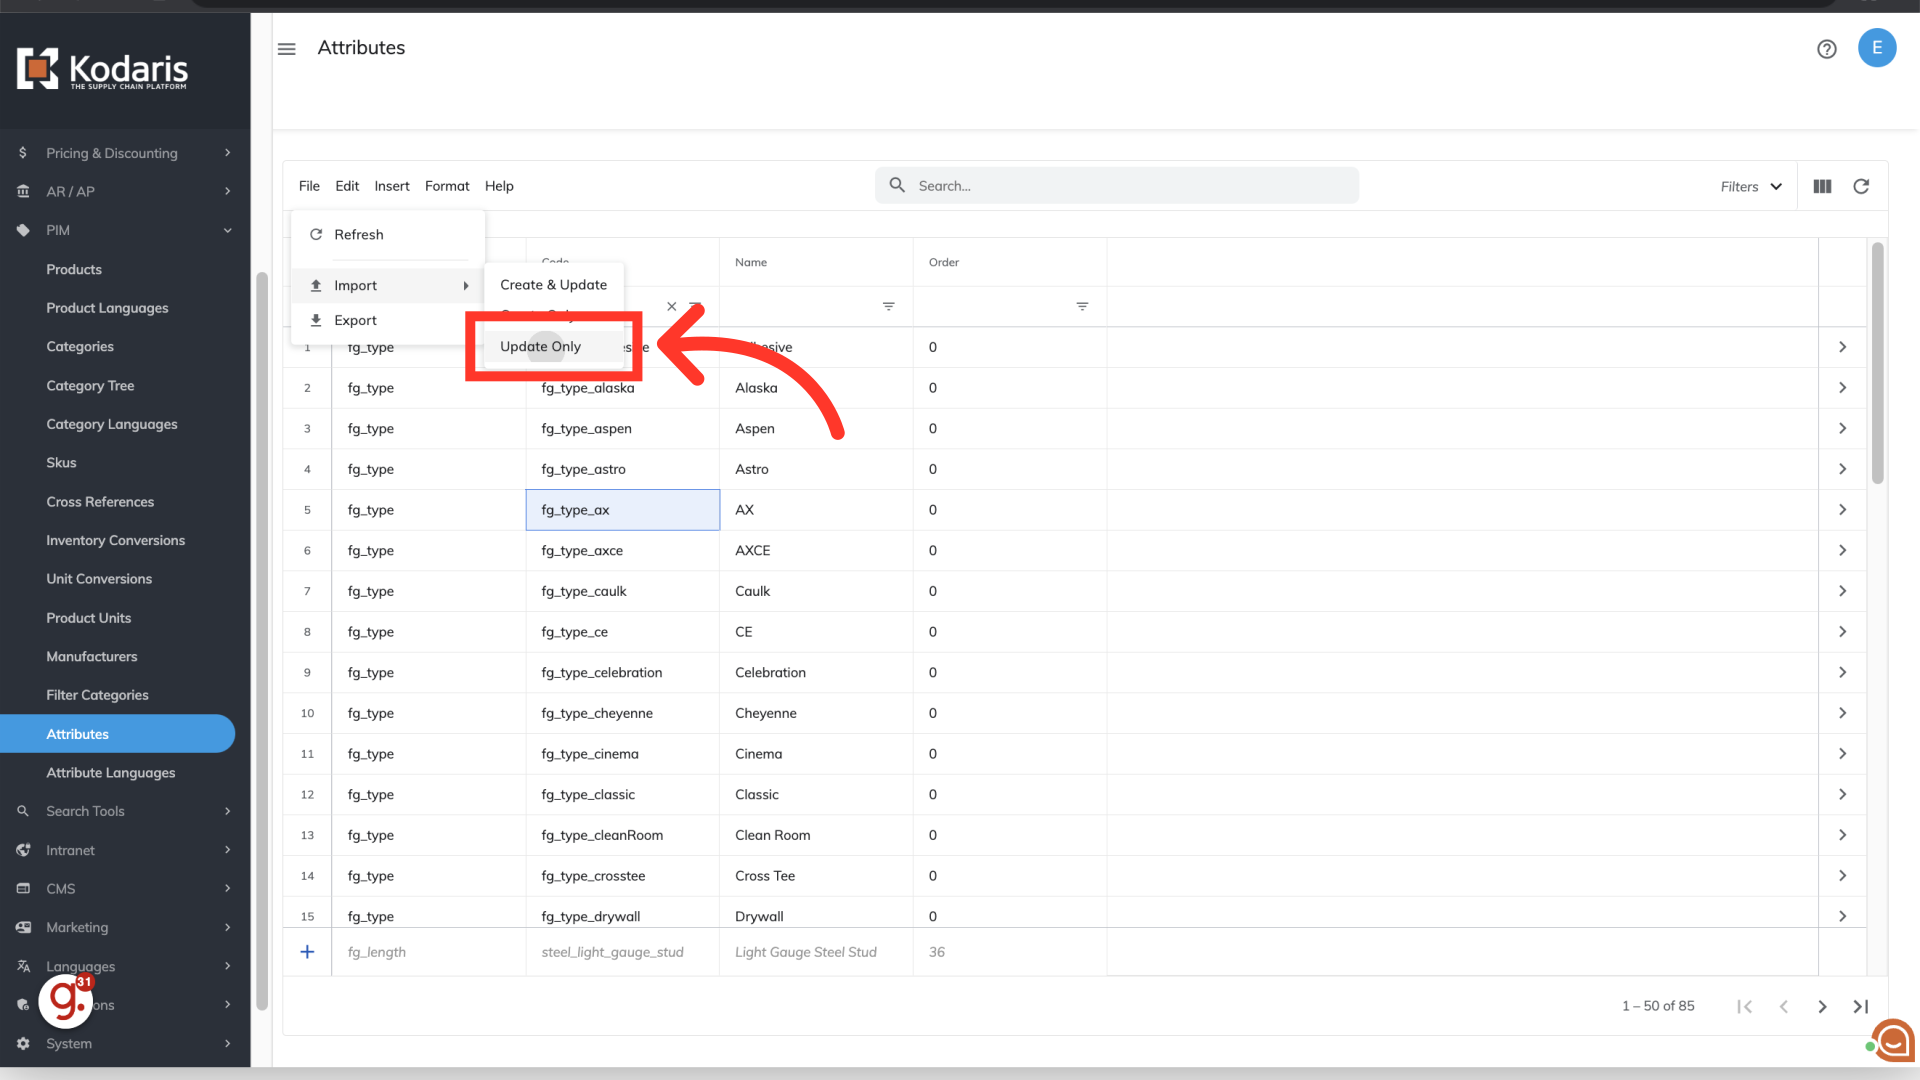Click Export in the File menu
The image size is (1920, 1080).
[355, 320]
